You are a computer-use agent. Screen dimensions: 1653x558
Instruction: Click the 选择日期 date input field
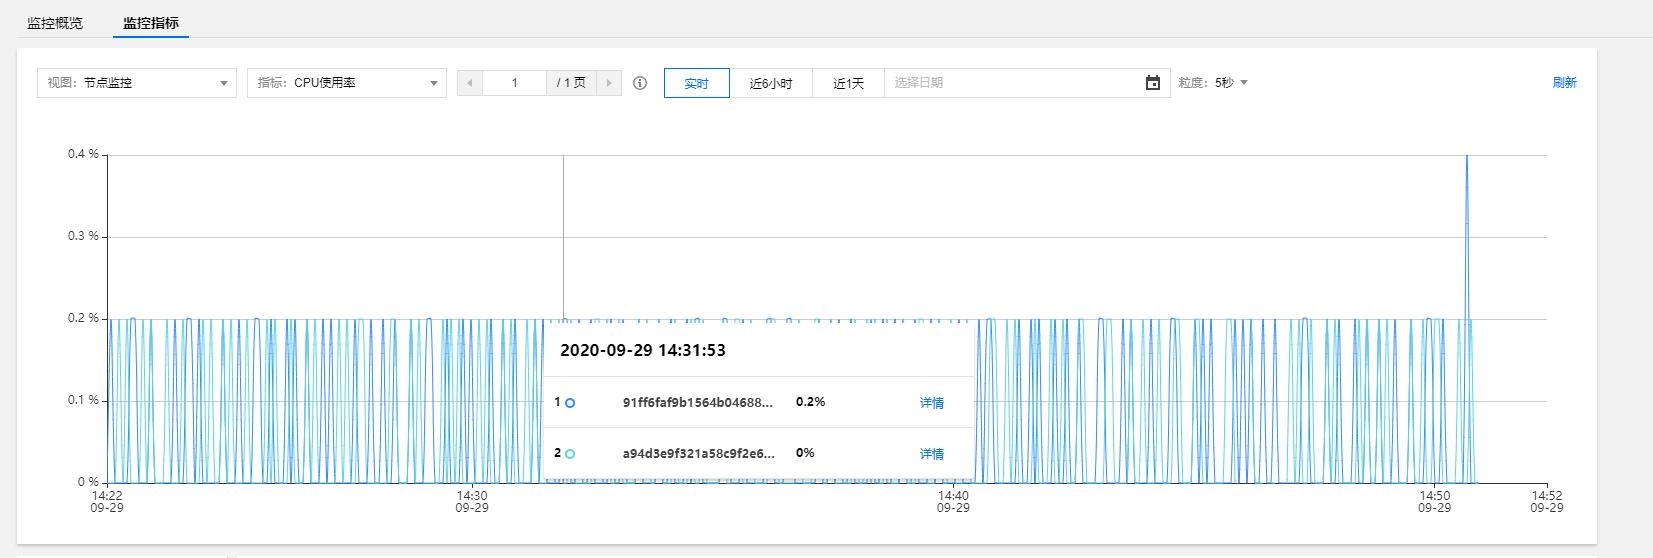pyautogui.click(x=1010, y=83)
